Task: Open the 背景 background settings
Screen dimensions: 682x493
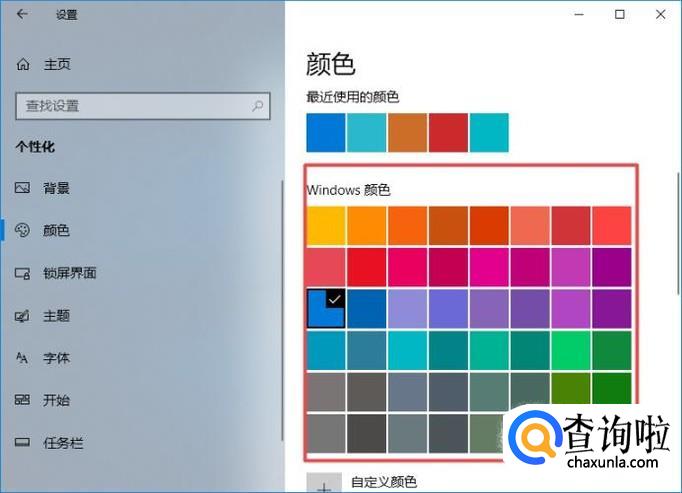Action: click(x=56, y=188)
